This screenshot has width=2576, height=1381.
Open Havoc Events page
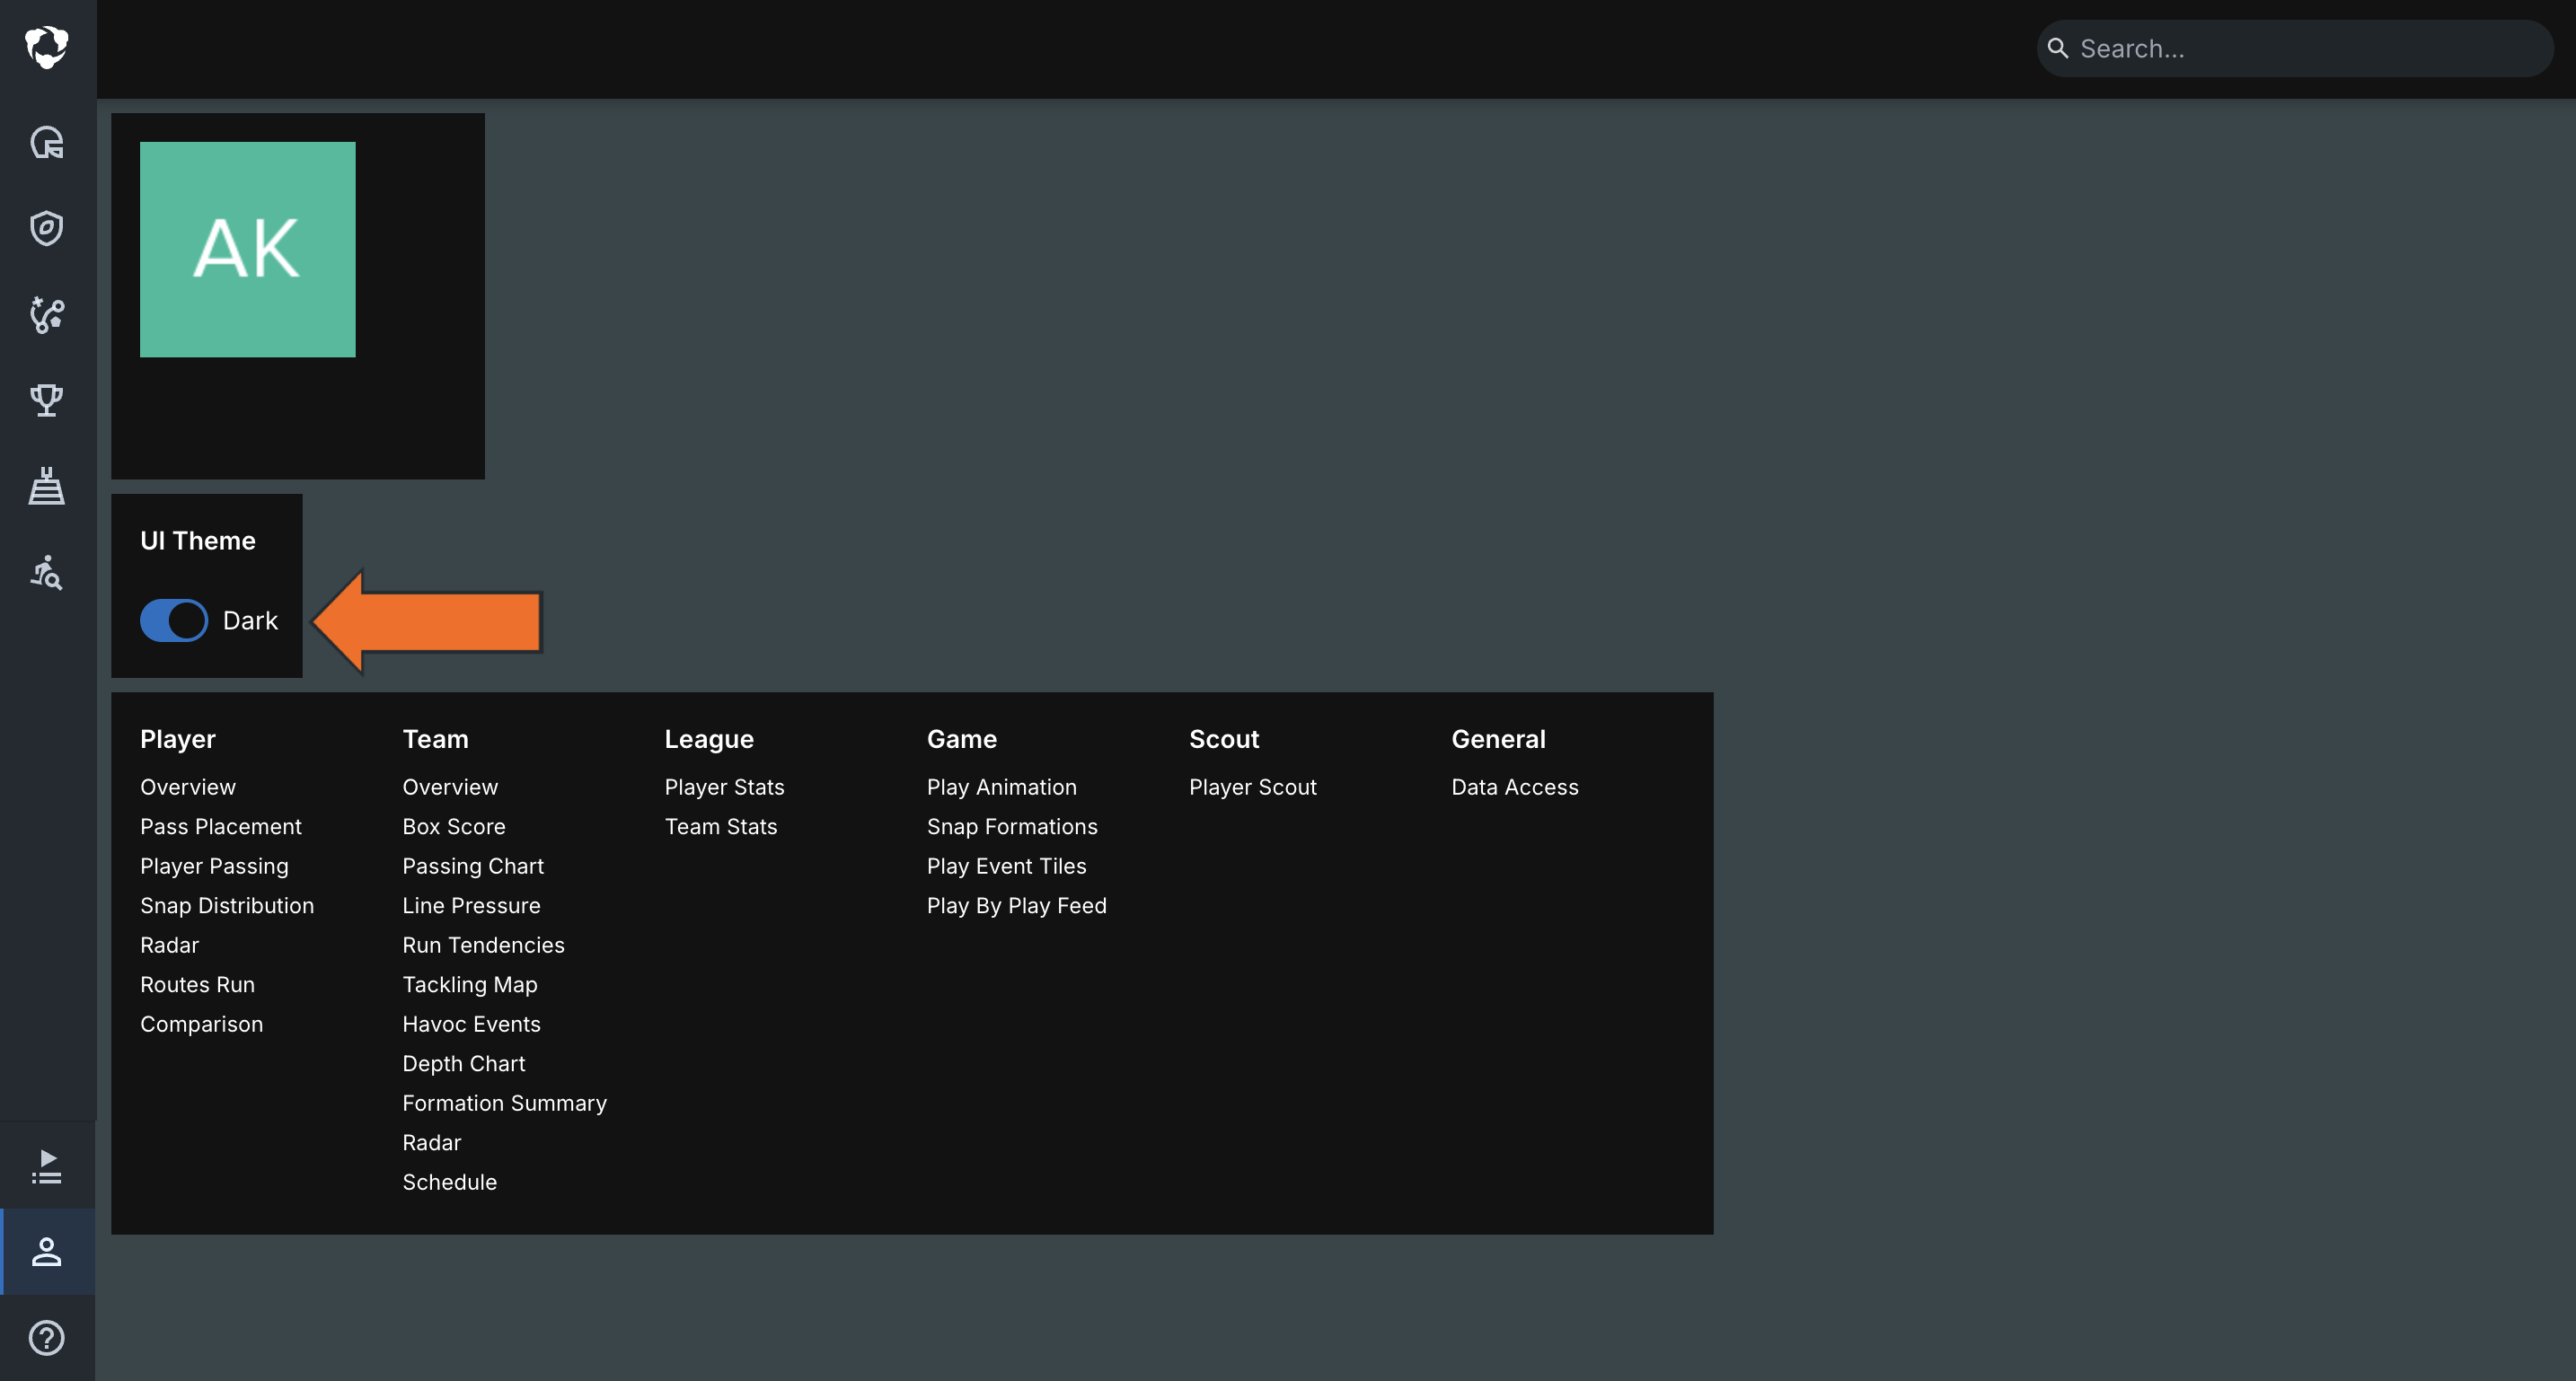[x=471, y=1024]
